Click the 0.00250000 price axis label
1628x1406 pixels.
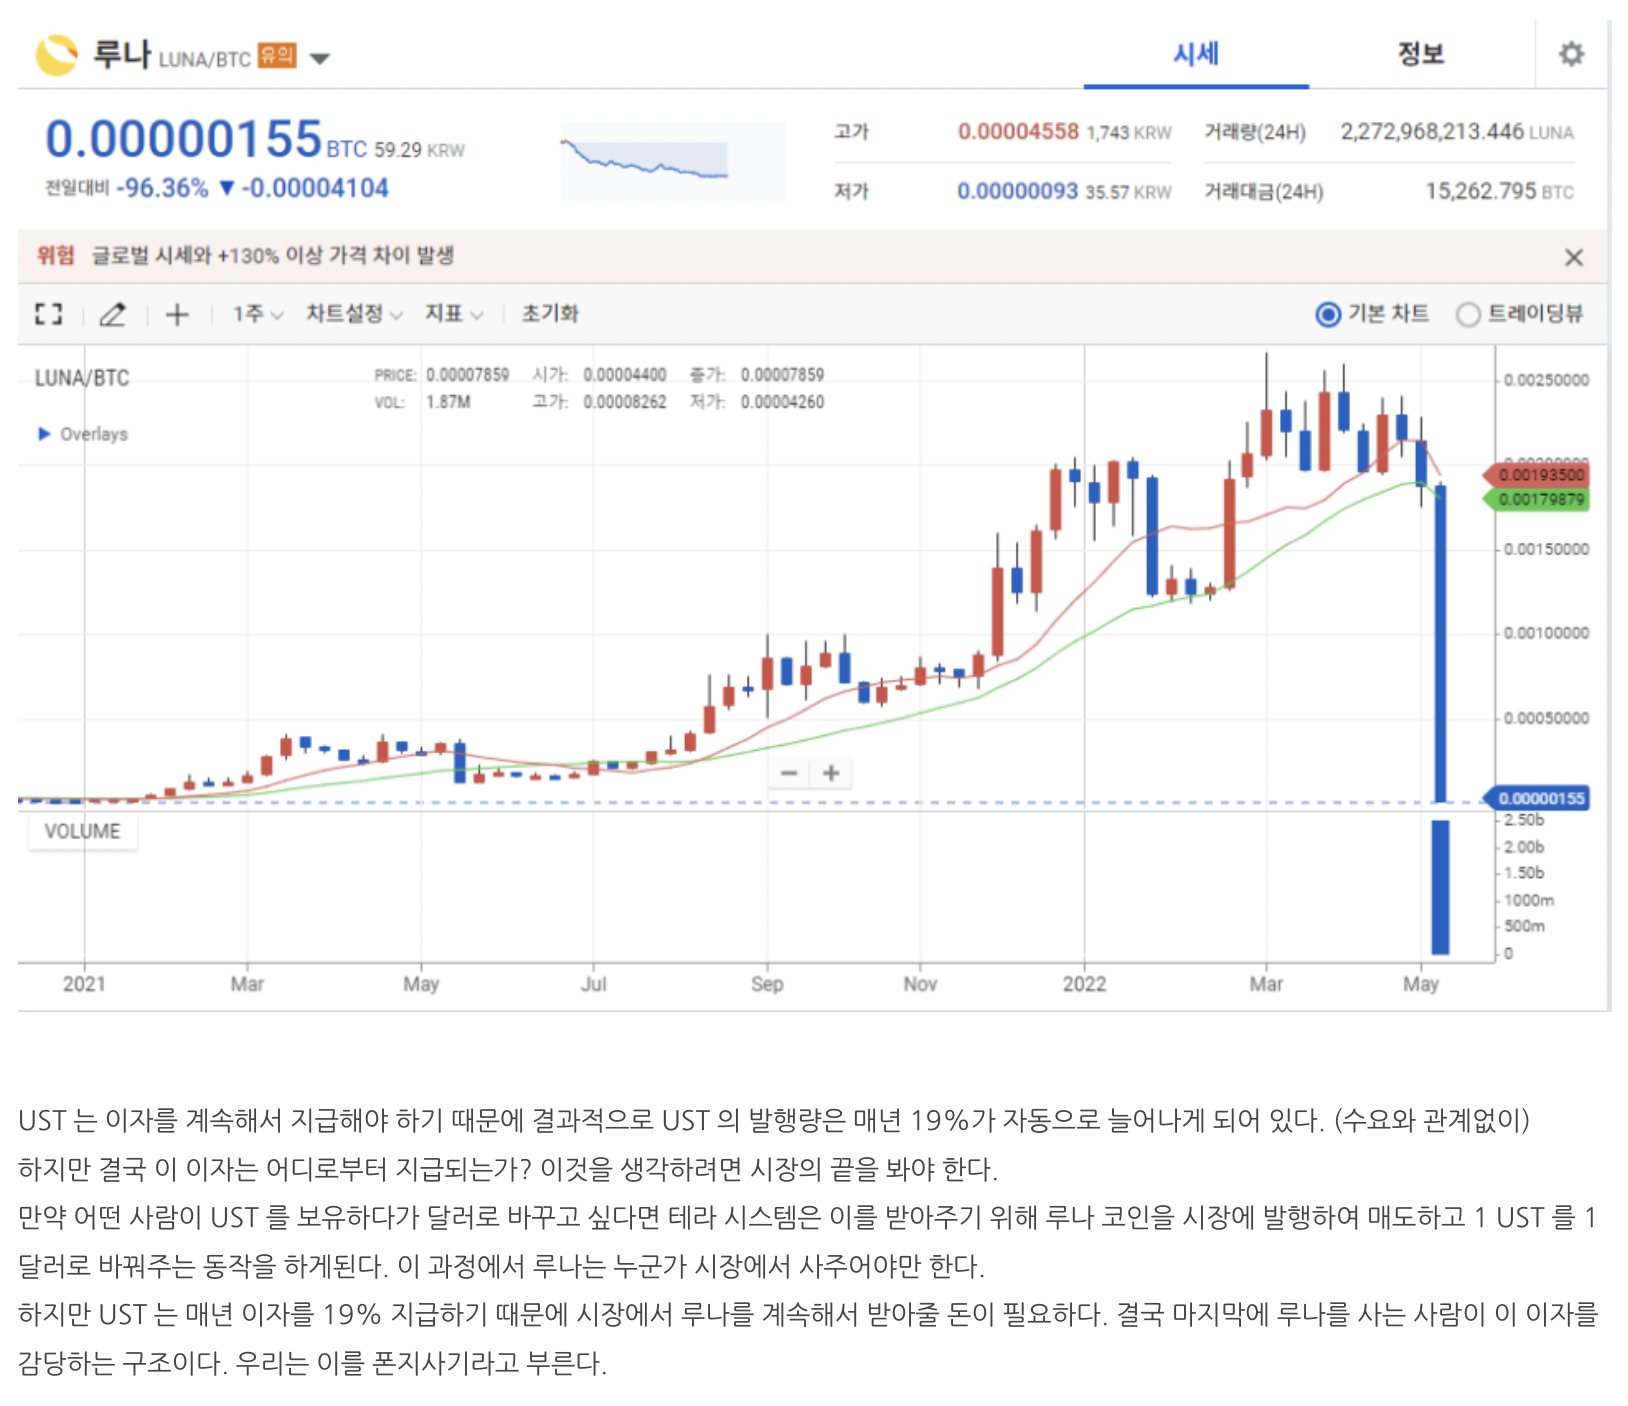point(1546,380)
